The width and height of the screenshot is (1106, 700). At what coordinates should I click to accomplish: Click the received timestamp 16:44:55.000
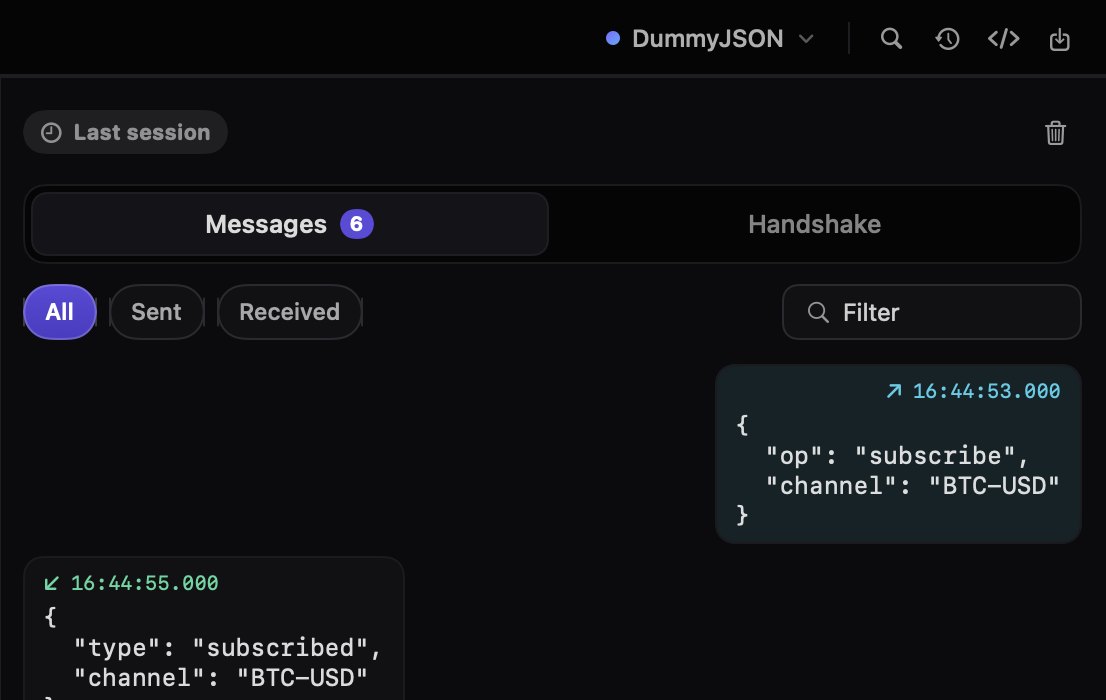point(145,583)
